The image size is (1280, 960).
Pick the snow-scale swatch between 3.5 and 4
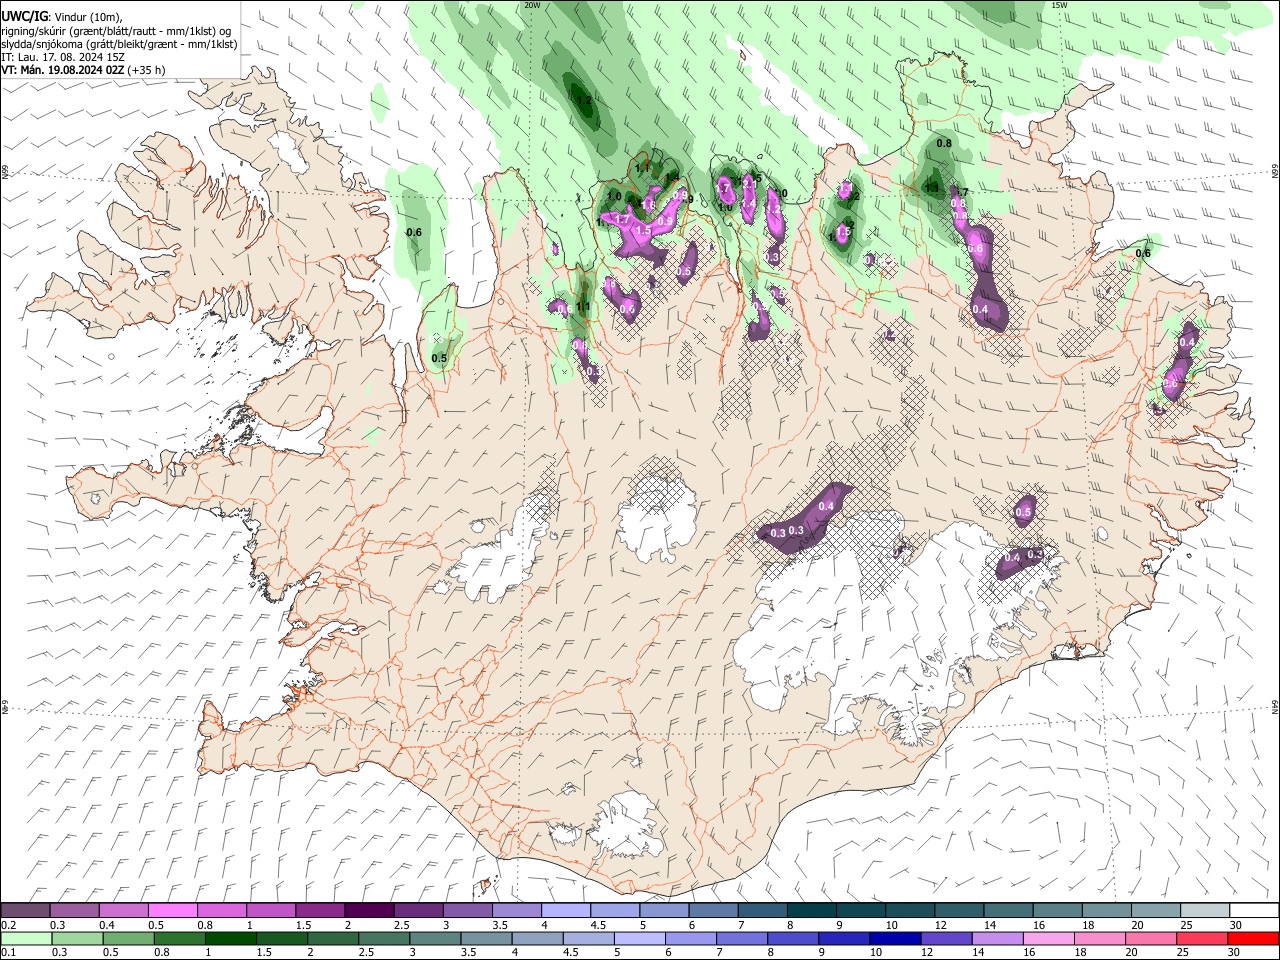pyautogui.click(x=516, y=911)
